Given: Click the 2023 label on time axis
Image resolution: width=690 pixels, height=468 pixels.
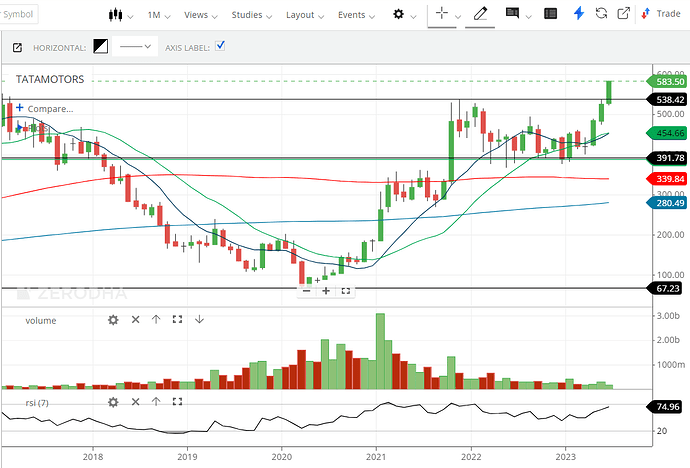Looking at the screenshot, I should (565, 457).
